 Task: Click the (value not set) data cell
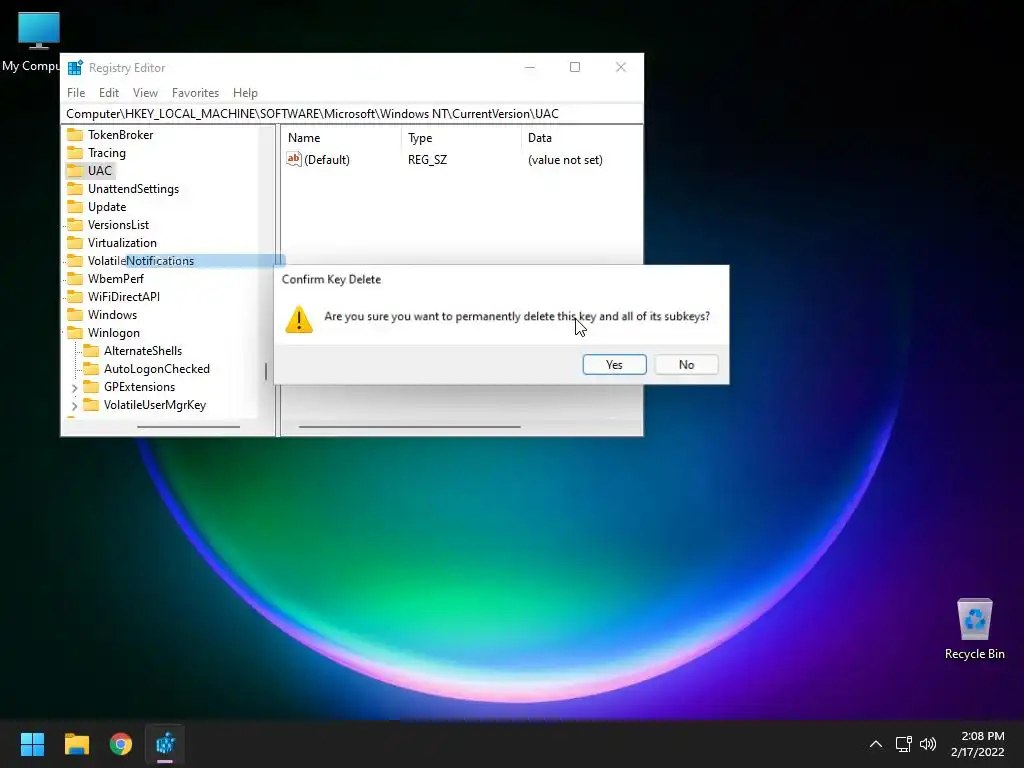pyautogui.click(x=565, y=160)
